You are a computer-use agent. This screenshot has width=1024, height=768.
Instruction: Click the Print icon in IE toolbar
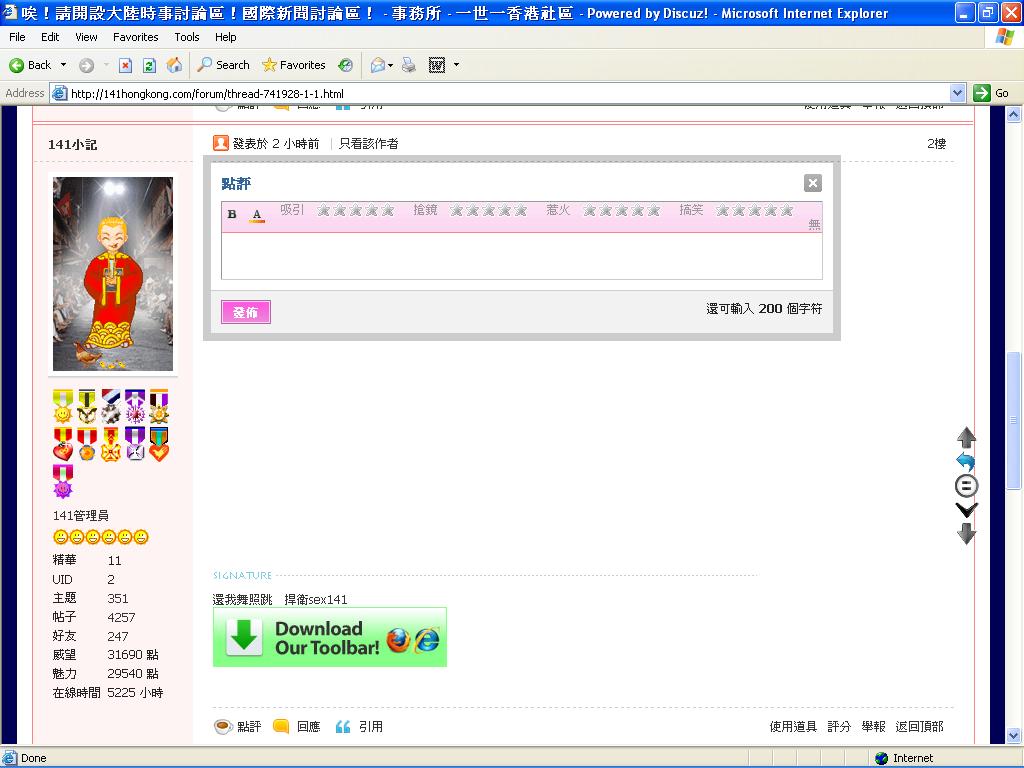click(408, 65)
